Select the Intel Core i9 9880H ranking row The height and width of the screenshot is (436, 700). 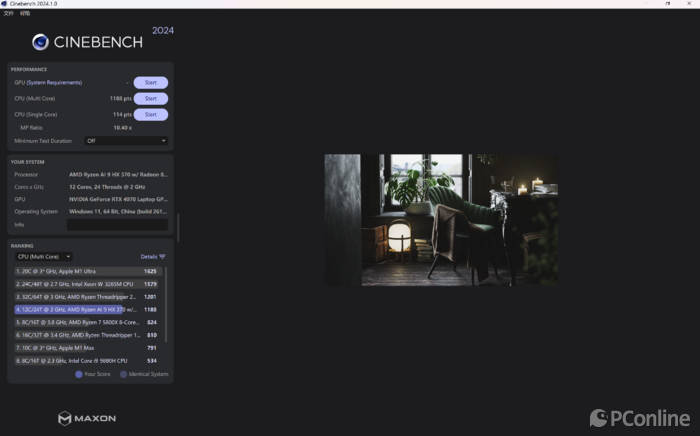coord(87,361)
